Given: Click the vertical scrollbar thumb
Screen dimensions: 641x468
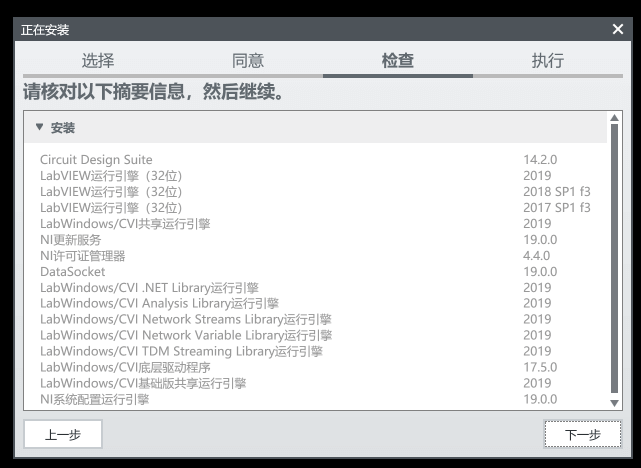Looking at the screenshot, I should 614,258.
